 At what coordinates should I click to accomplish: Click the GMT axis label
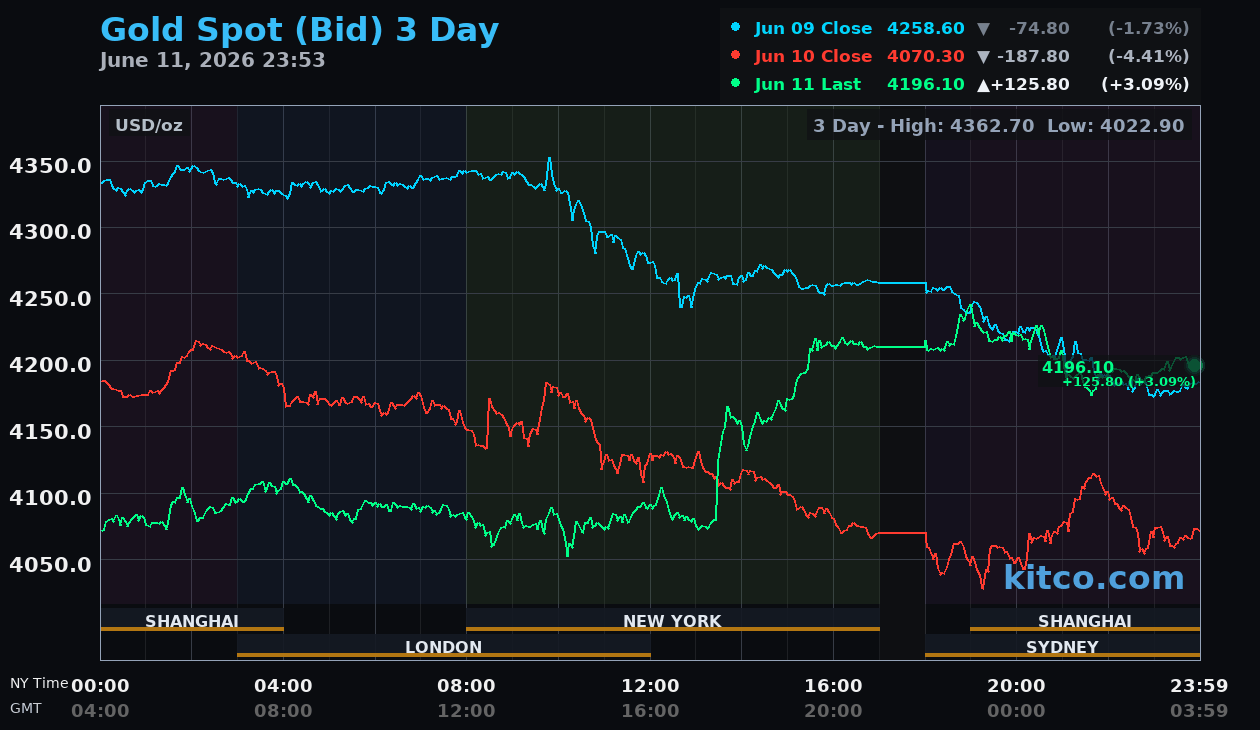click(26, 708)
